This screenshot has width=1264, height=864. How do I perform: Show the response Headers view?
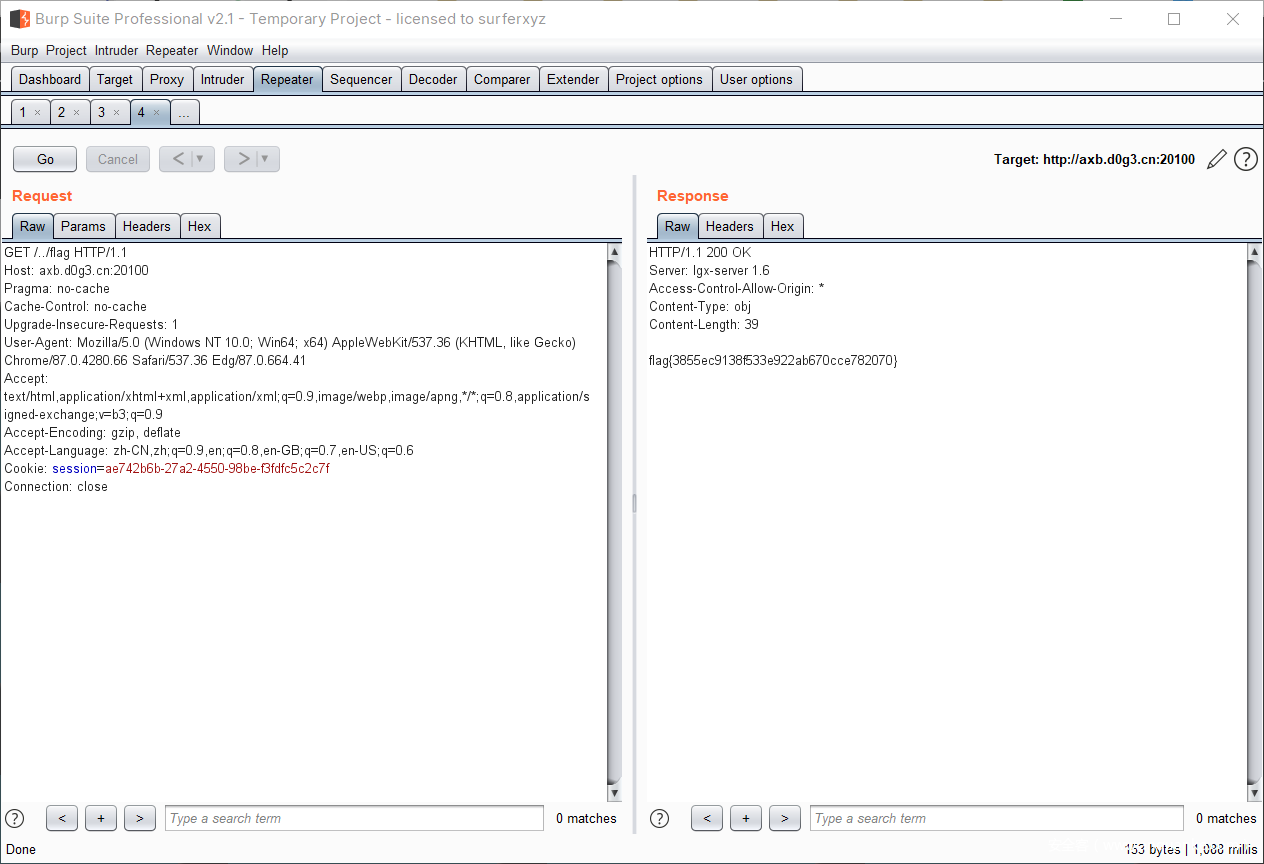(x=730, y=226)
